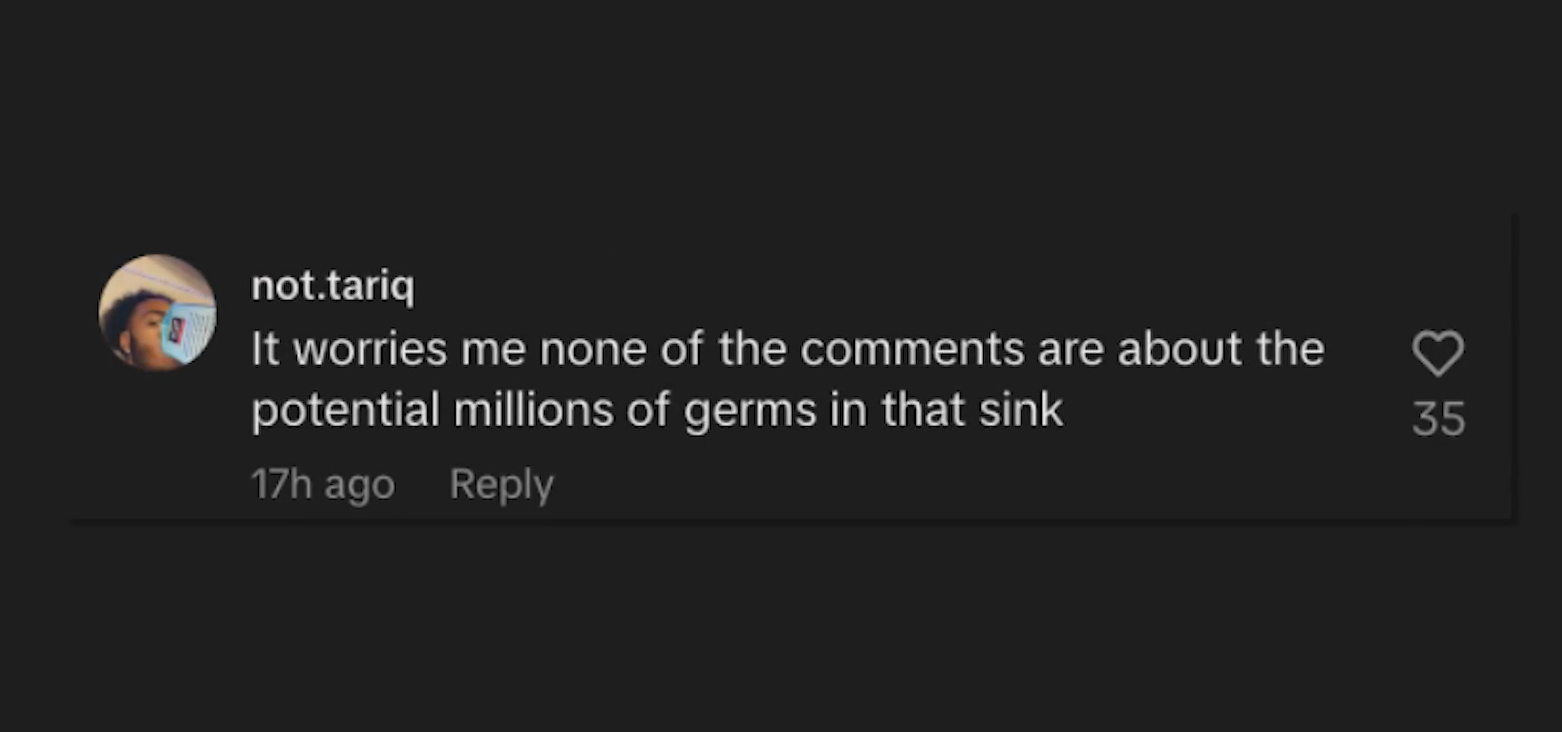Viewport: 1562px width, 732px height.
Task: Click the word "comments" in the text
Action: [x=912, y=349]
